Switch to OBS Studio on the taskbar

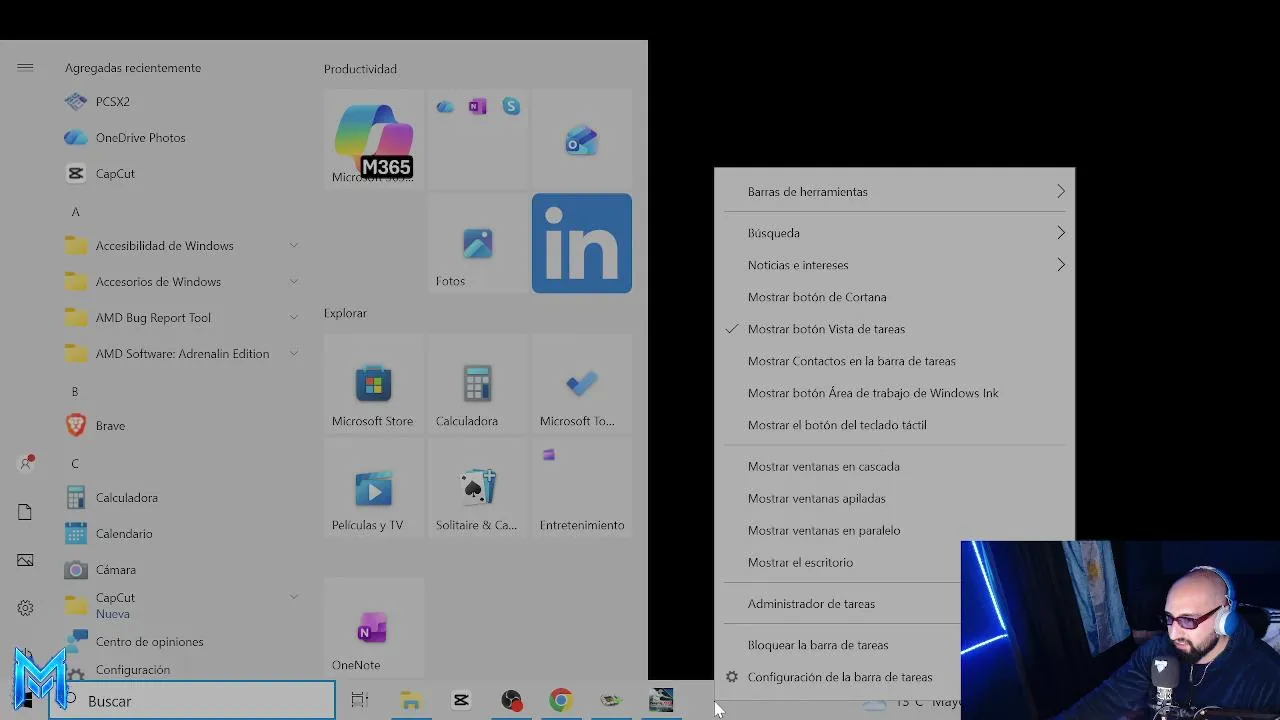coord(511,701)
